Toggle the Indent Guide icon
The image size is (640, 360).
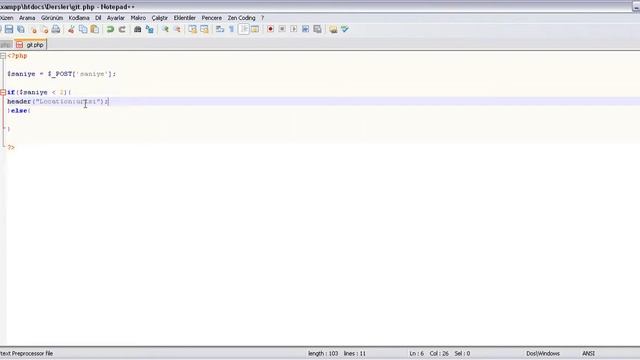244,29
